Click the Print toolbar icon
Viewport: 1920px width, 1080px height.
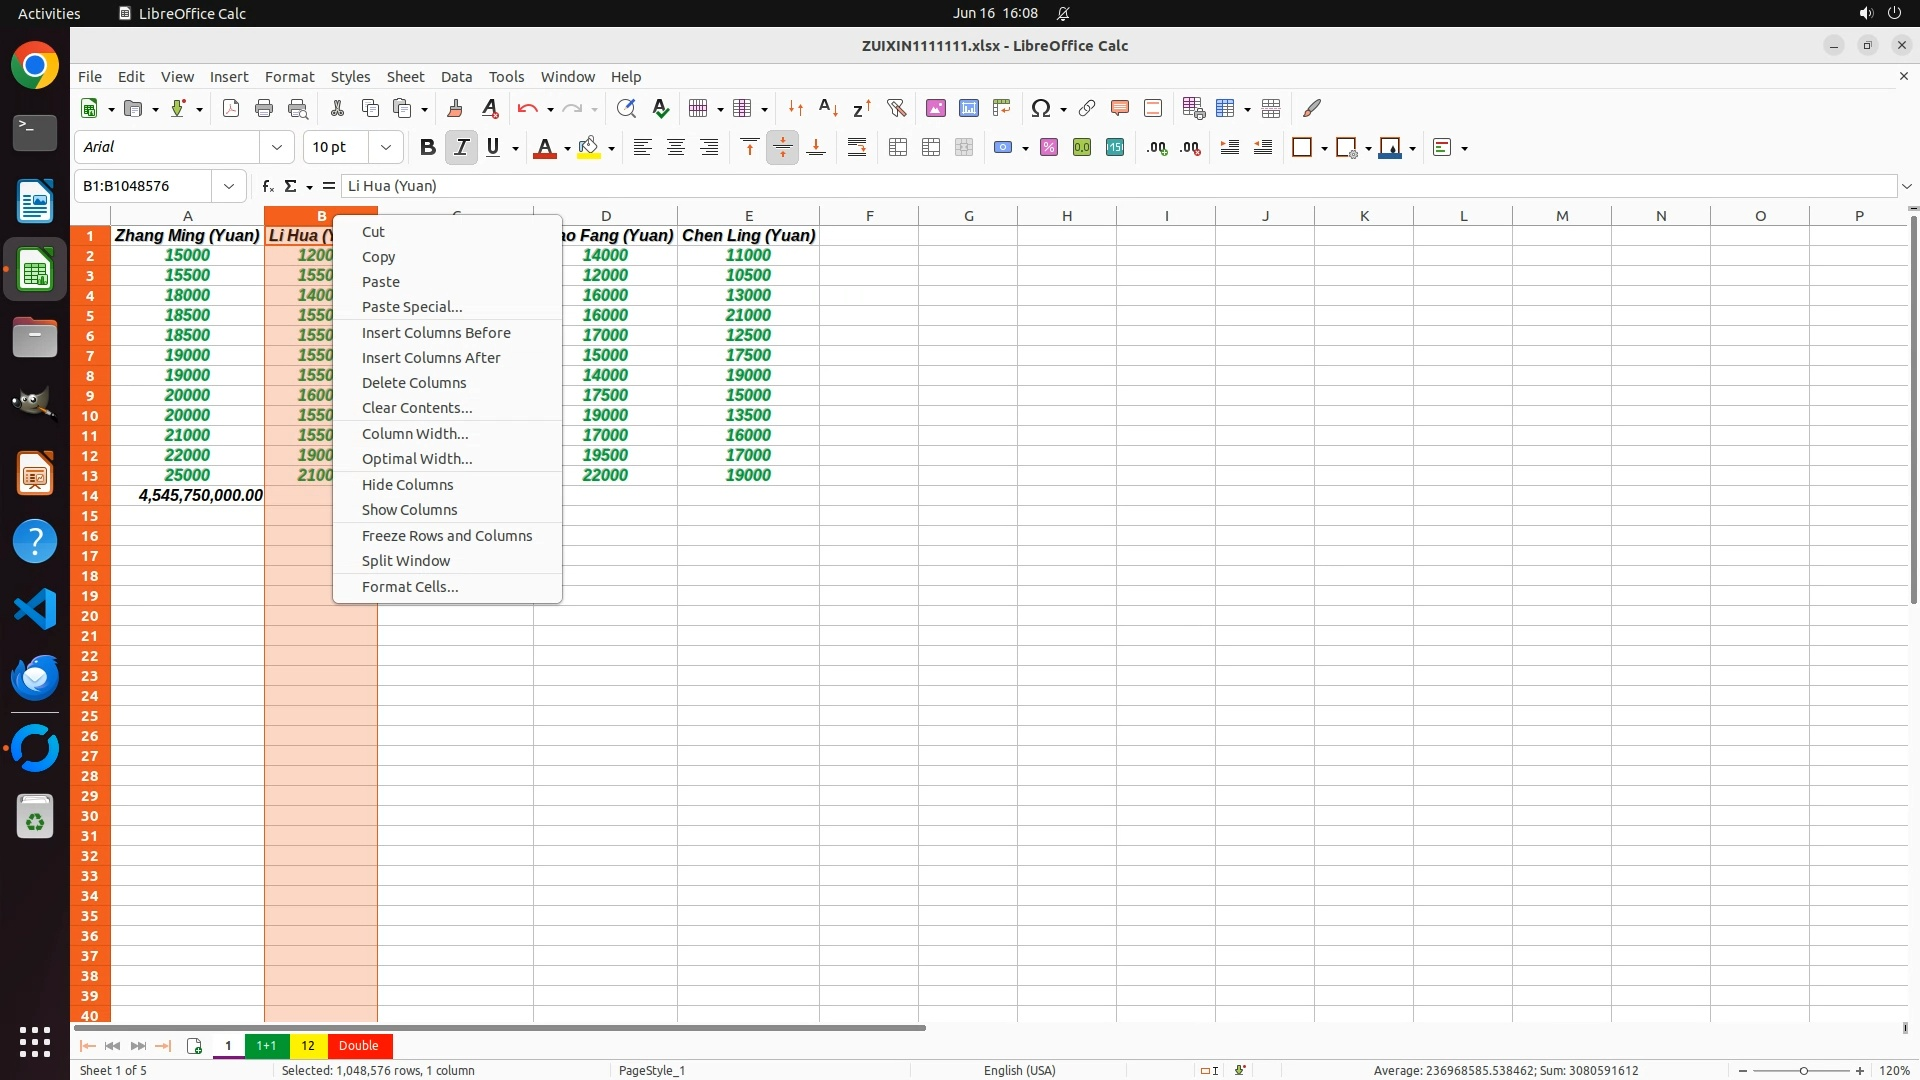(264, 108)
